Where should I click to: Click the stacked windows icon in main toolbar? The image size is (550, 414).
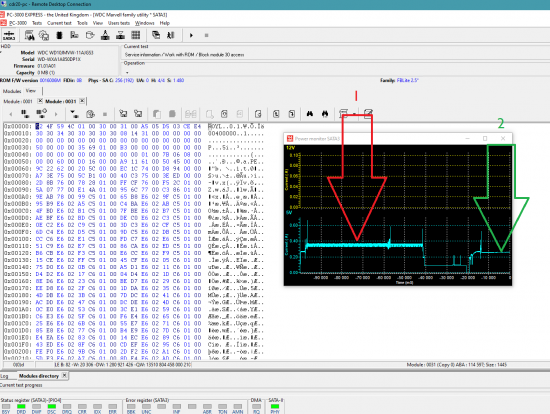pos(156,35)
